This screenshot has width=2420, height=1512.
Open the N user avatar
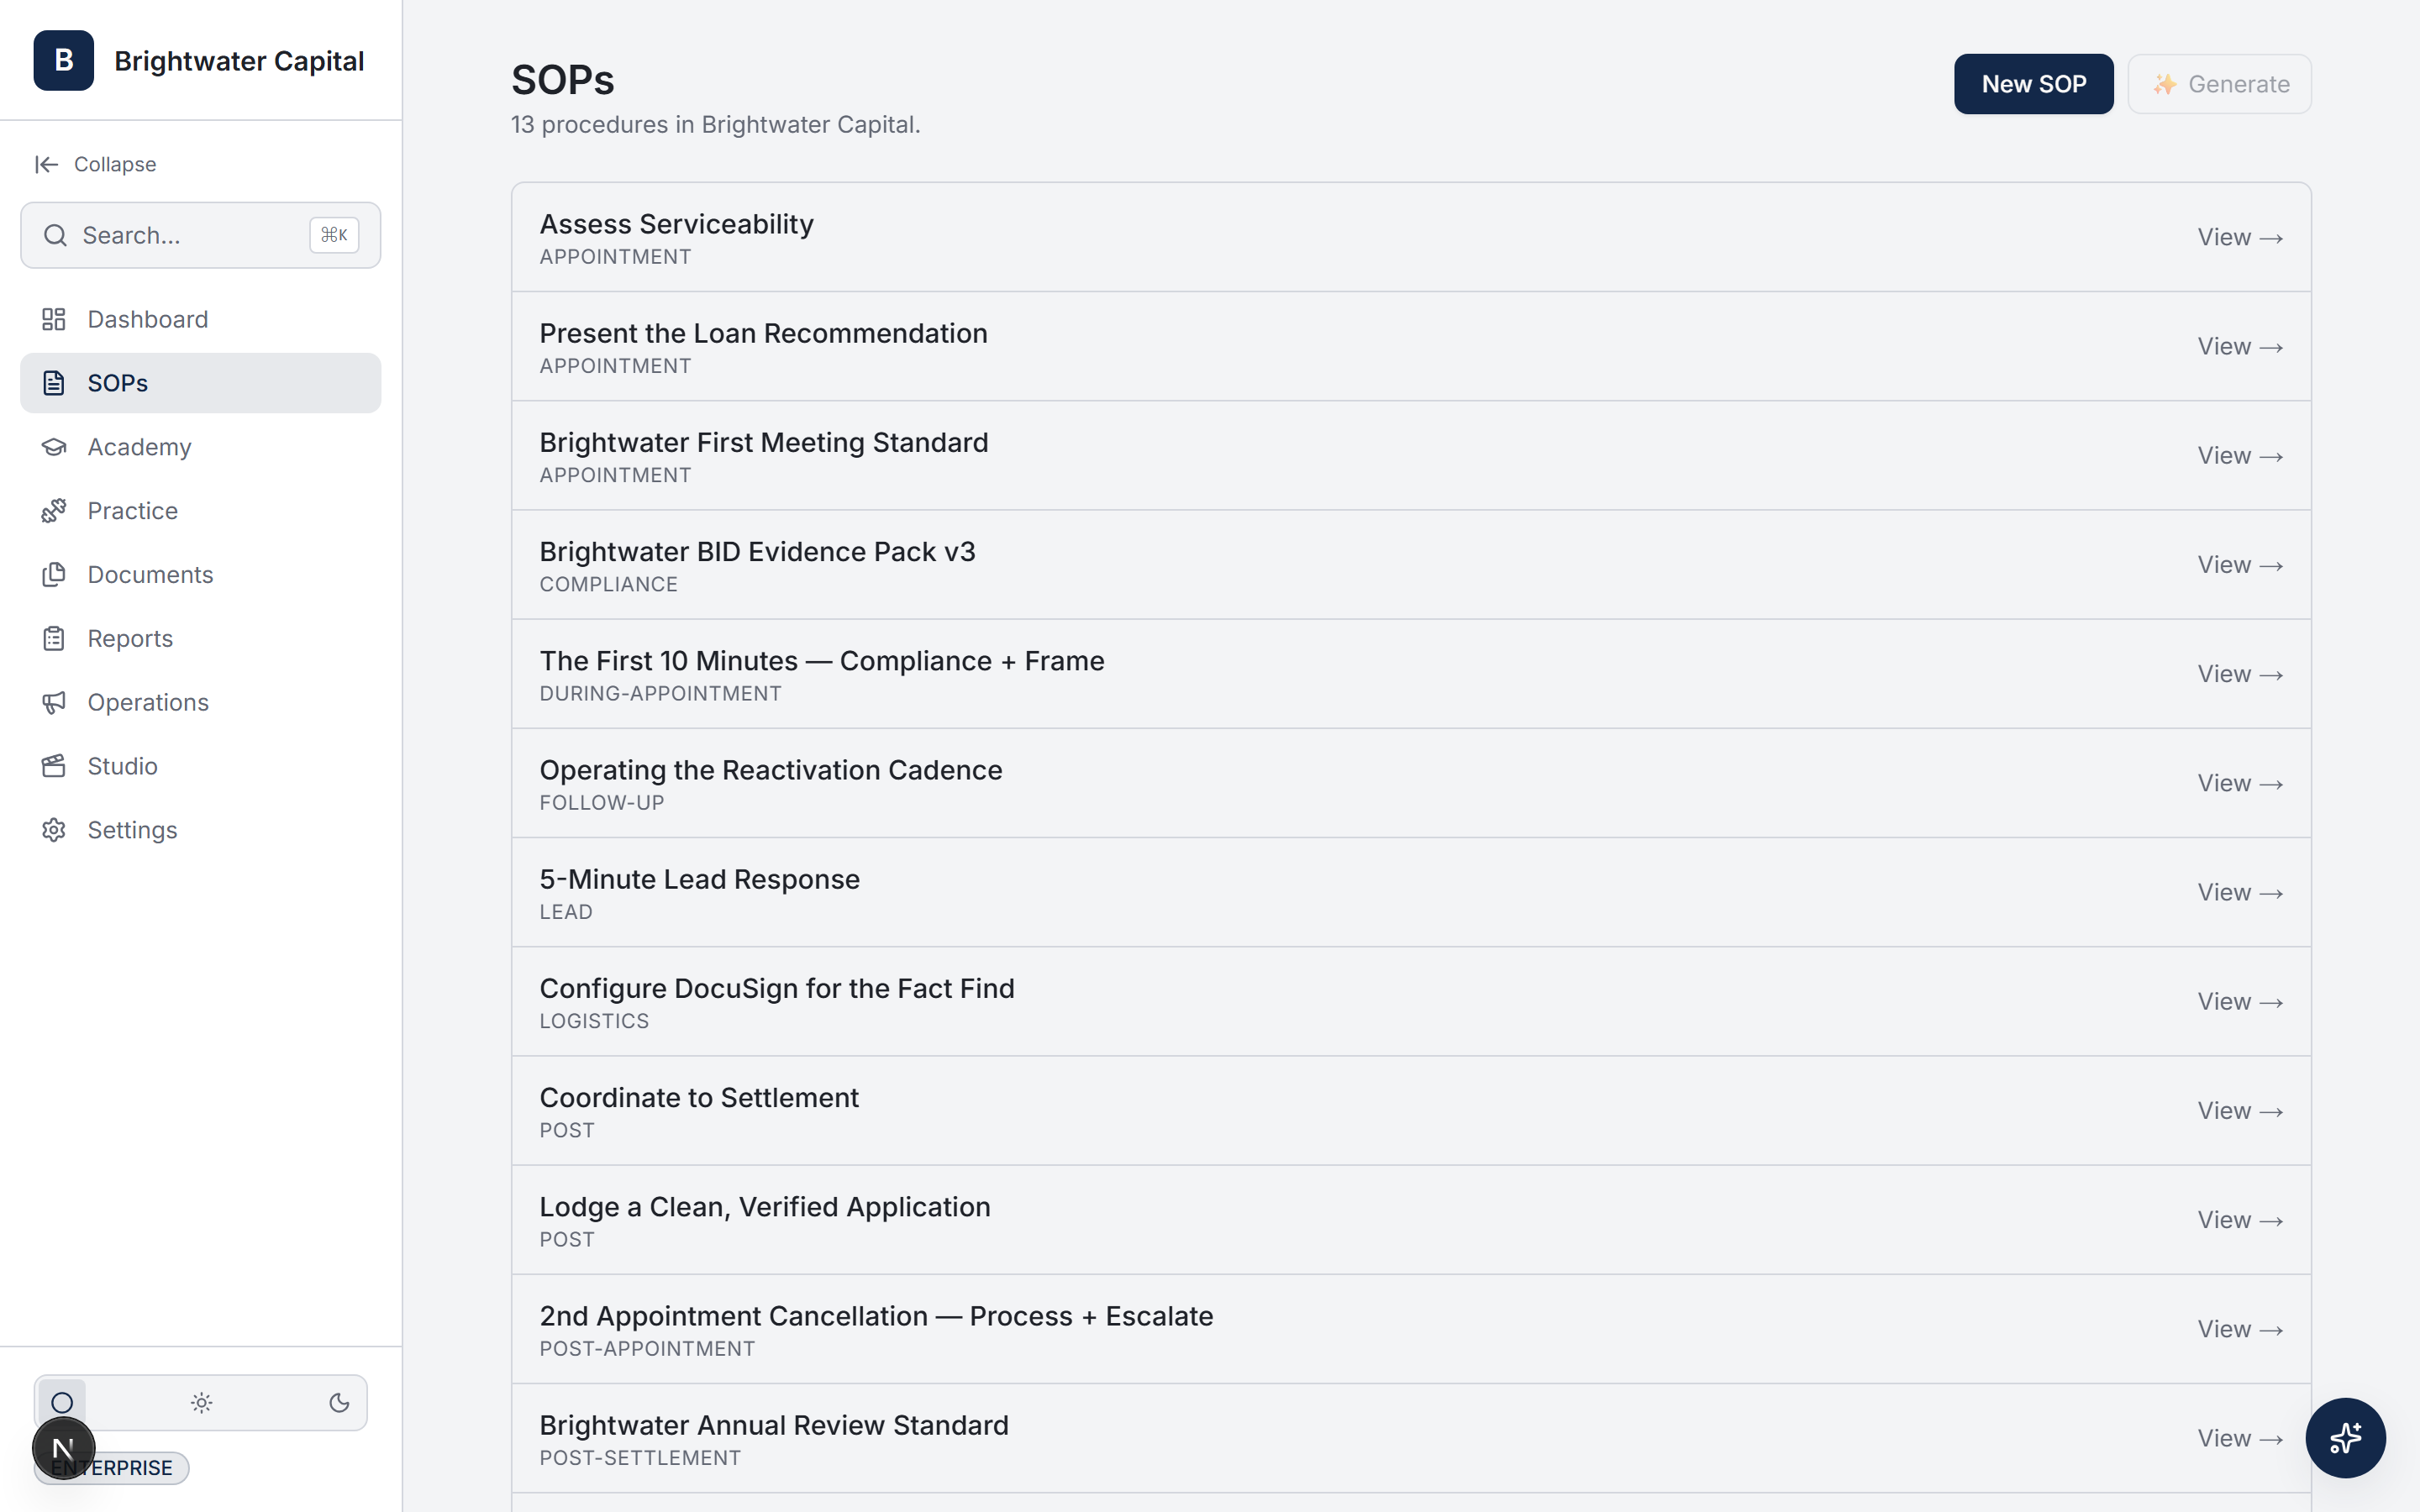click(63, 1448)
